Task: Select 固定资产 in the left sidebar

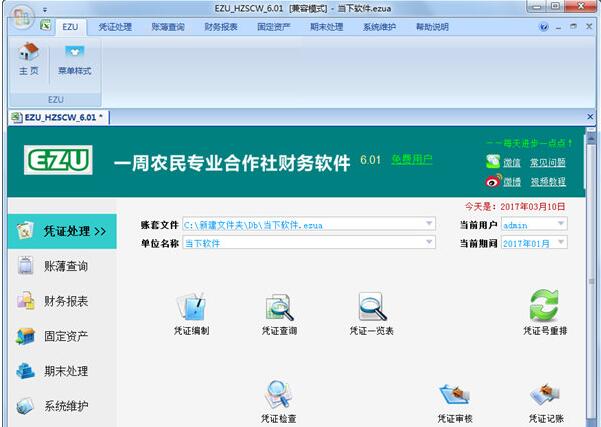Action: tap(62, 336)
